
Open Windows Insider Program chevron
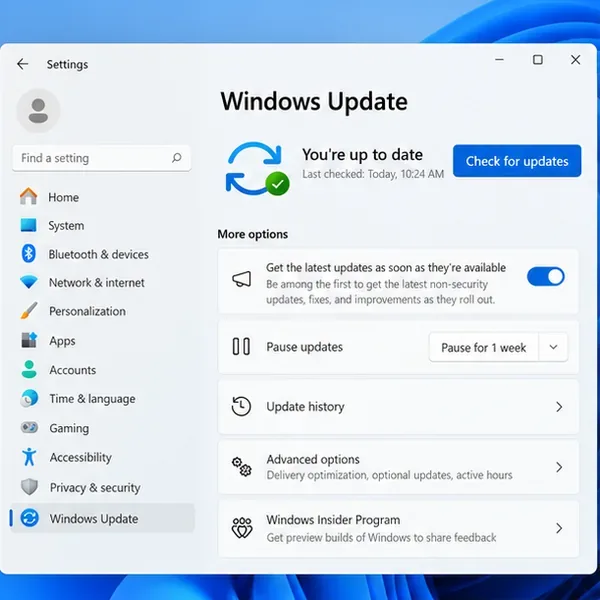point(559,528)
